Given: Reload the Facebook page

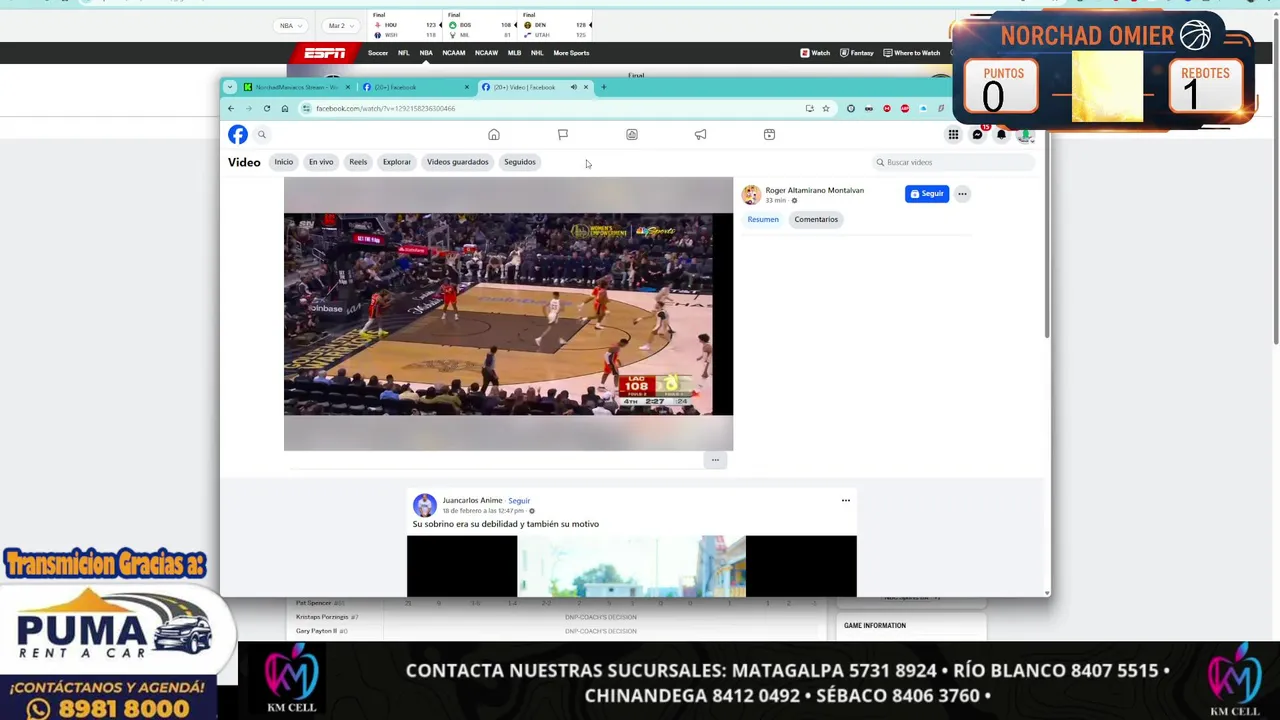Looking at the screenshot, I should tap(267, 108).
